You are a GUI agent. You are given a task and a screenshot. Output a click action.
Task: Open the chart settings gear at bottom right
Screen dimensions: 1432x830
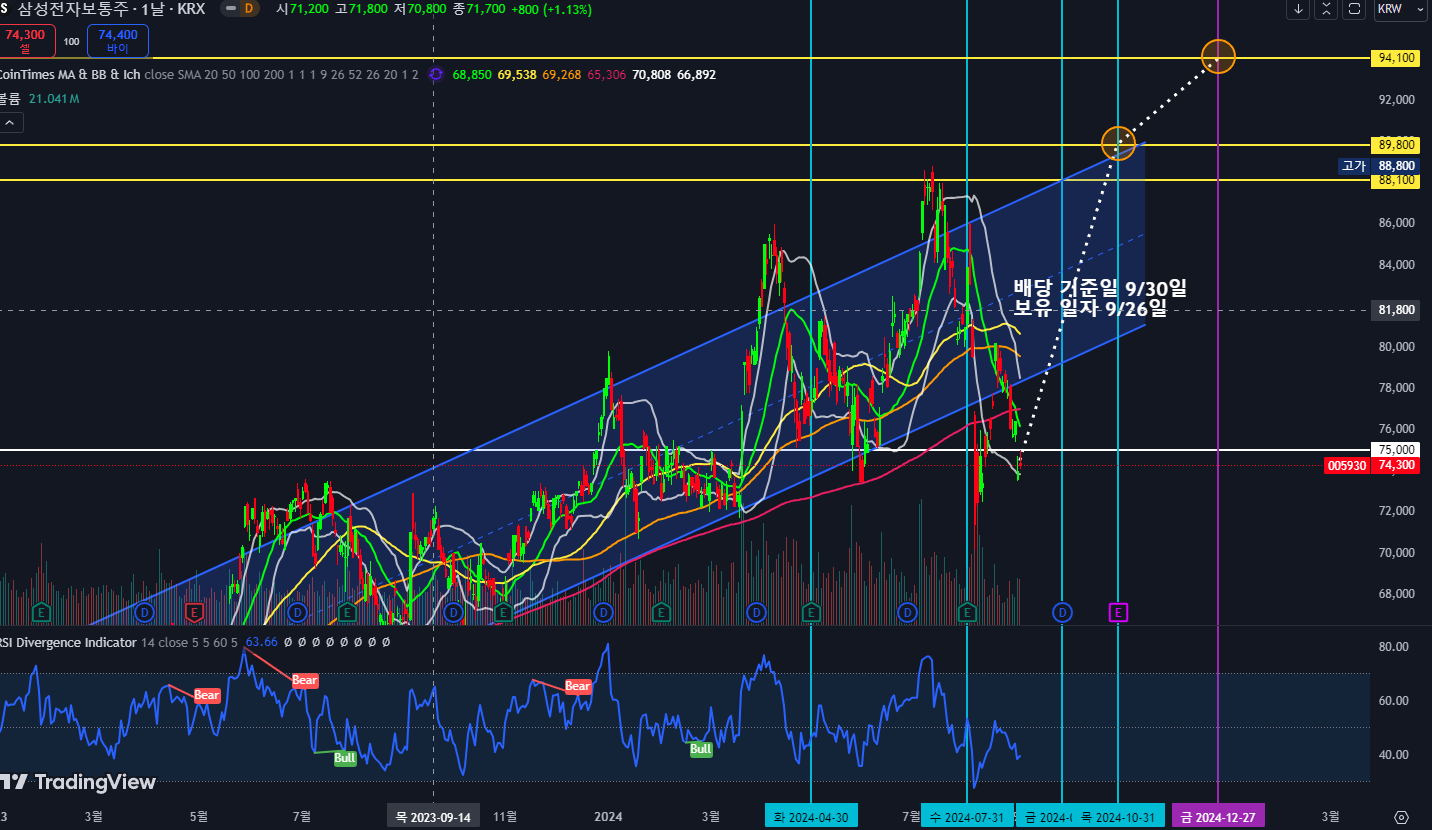[x=1401, y=817]
